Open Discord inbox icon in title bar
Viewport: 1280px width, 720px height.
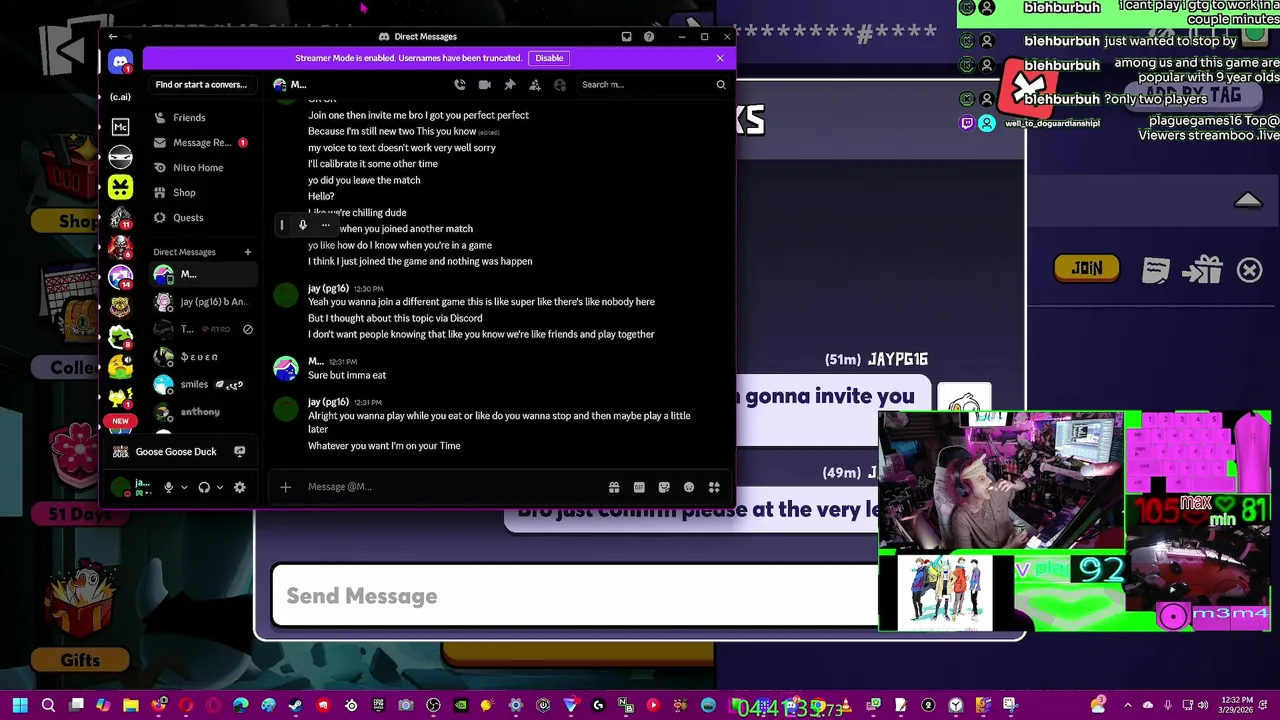click(x=626, y=37)
